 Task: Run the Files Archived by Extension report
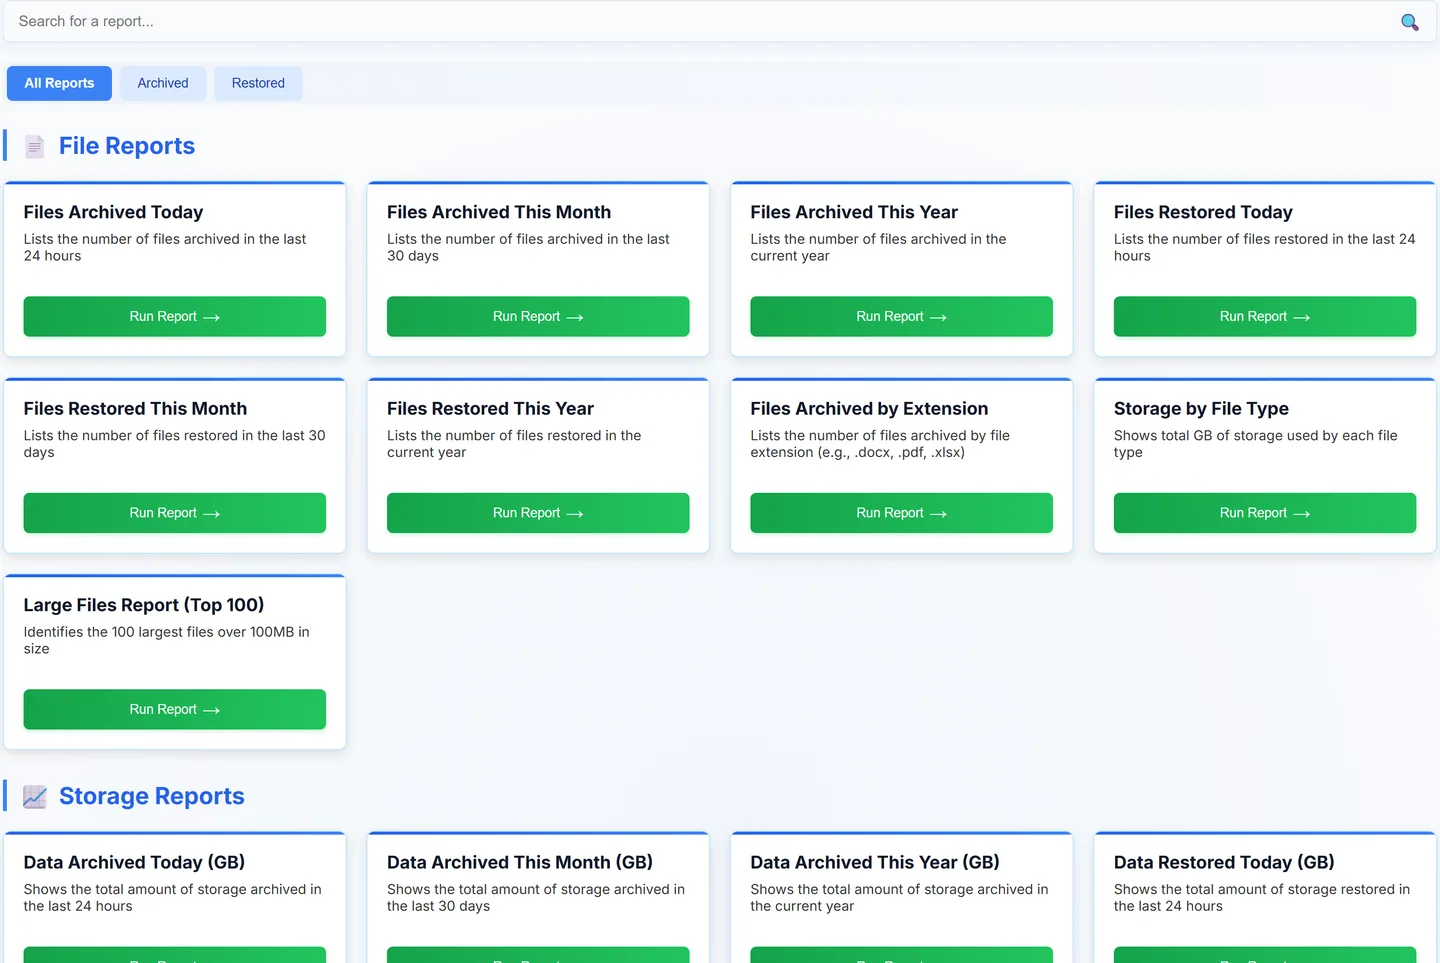pyautogui.click(x=901, y=513)
